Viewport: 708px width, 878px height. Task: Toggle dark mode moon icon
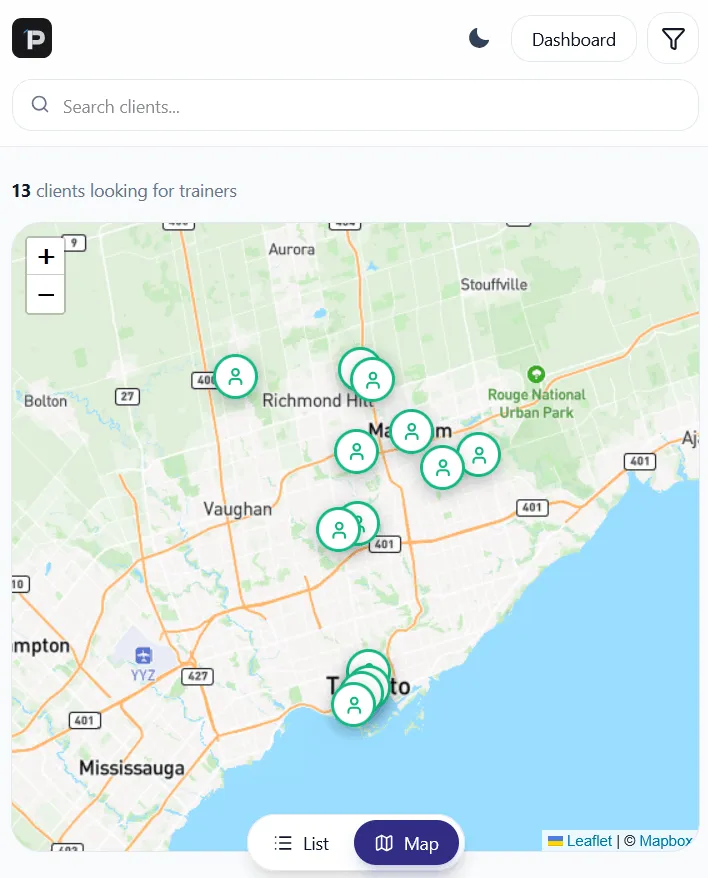tap(479, 39)
